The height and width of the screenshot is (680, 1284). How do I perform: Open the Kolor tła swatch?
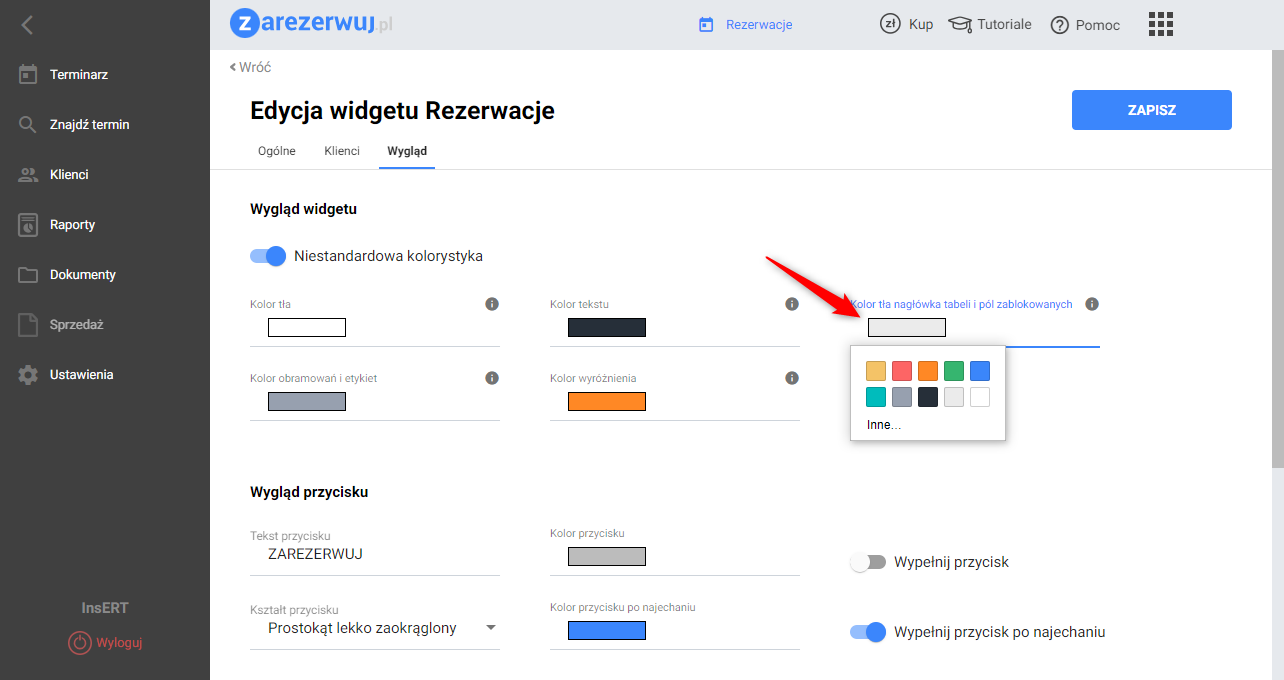(x=307, y=327)
